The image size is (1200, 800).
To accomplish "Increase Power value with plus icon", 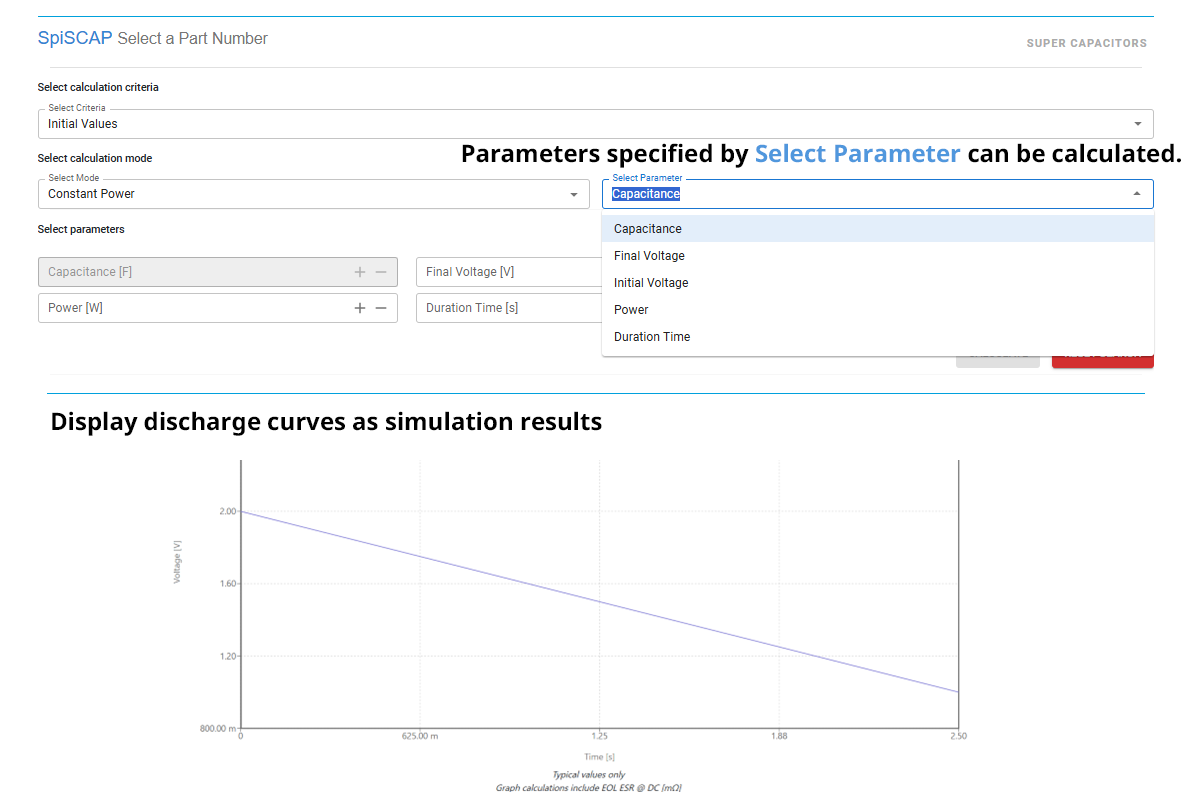I will tap(360, 308).
